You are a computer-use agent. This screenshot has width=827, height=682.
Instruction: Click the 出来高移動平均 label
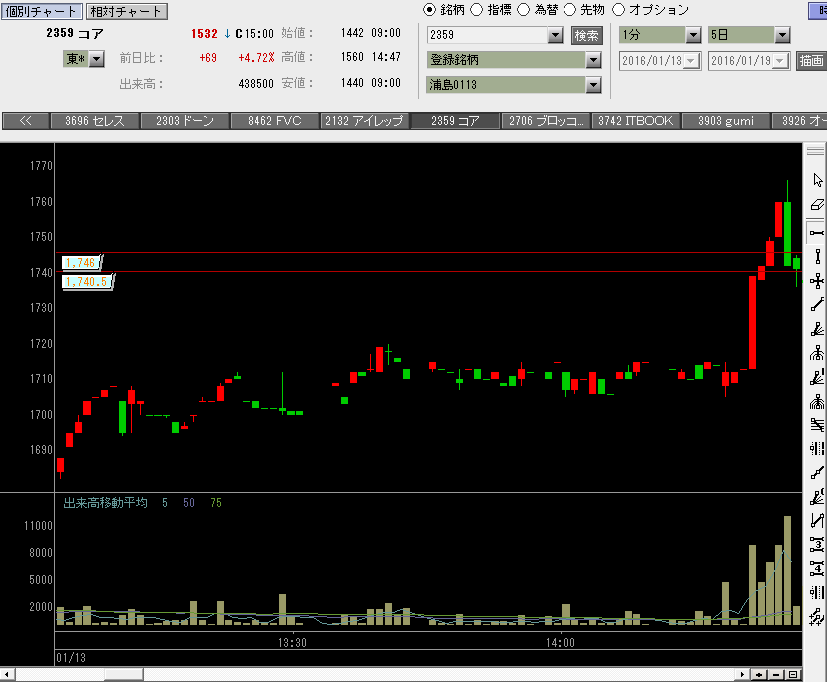point(105,503)
